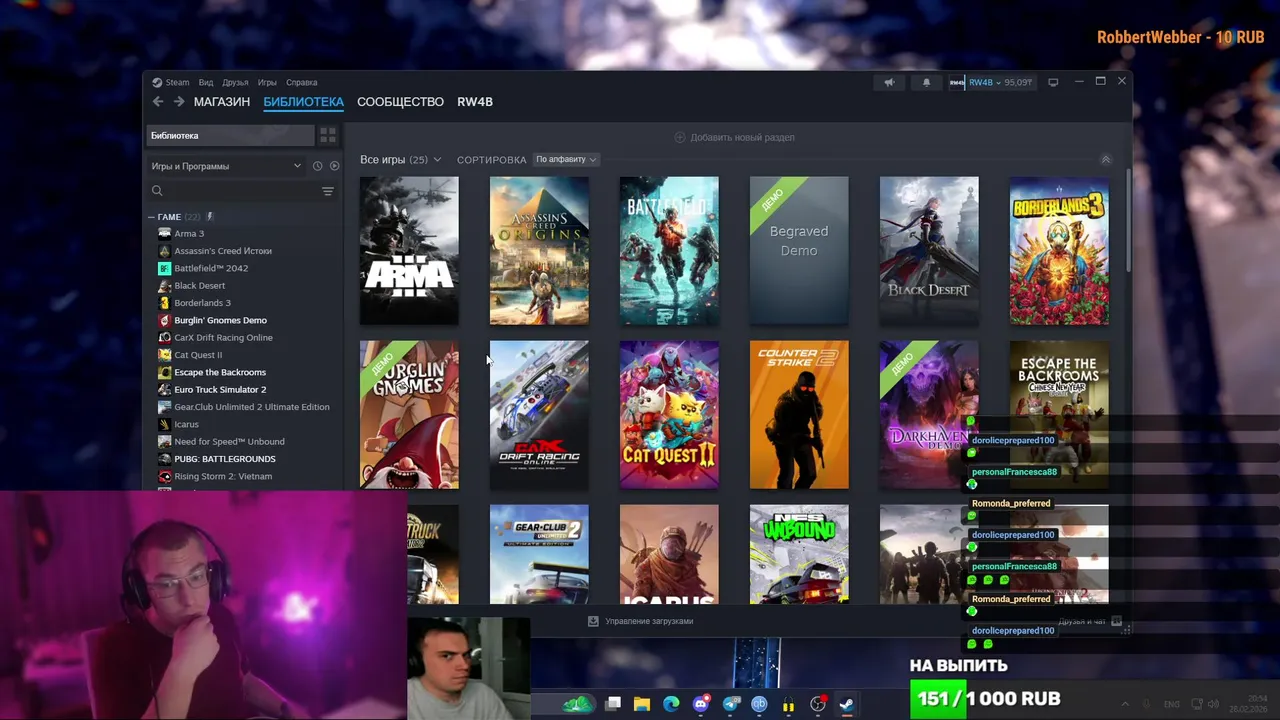This screenshot has height=720, width=1280.
Task: Open the RW4B profile tab
Action: [475, 102]
